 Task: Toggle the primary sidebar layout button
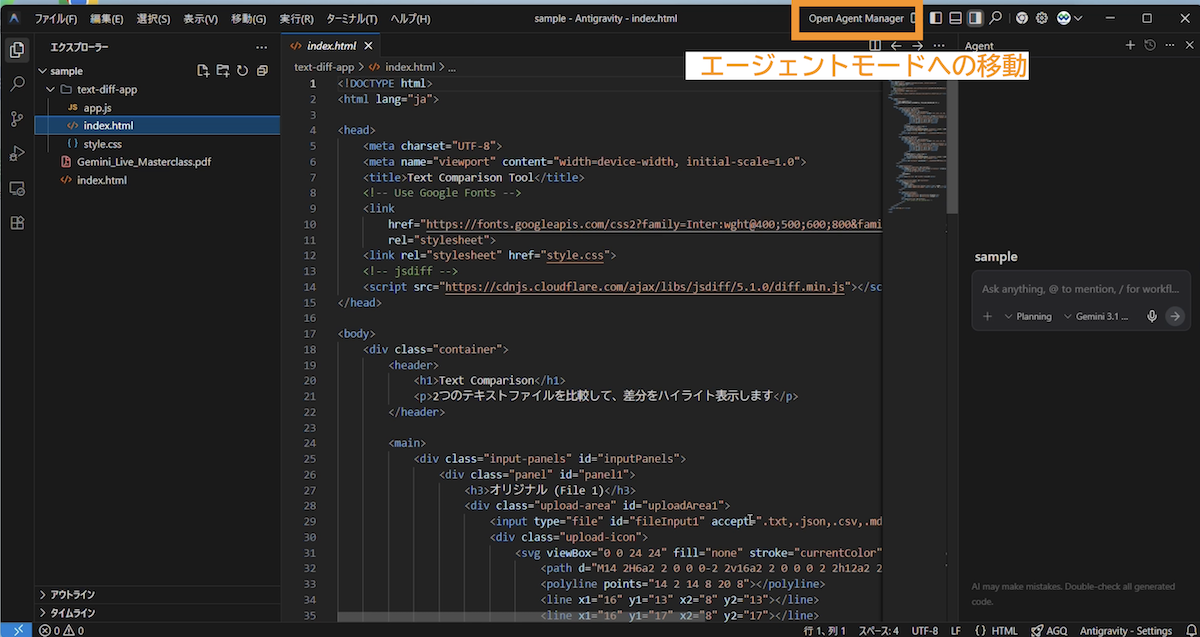click(936, 18)
